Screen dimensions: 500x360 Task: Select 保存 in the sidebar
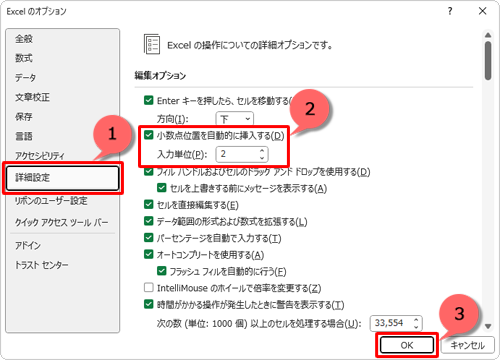24,117
